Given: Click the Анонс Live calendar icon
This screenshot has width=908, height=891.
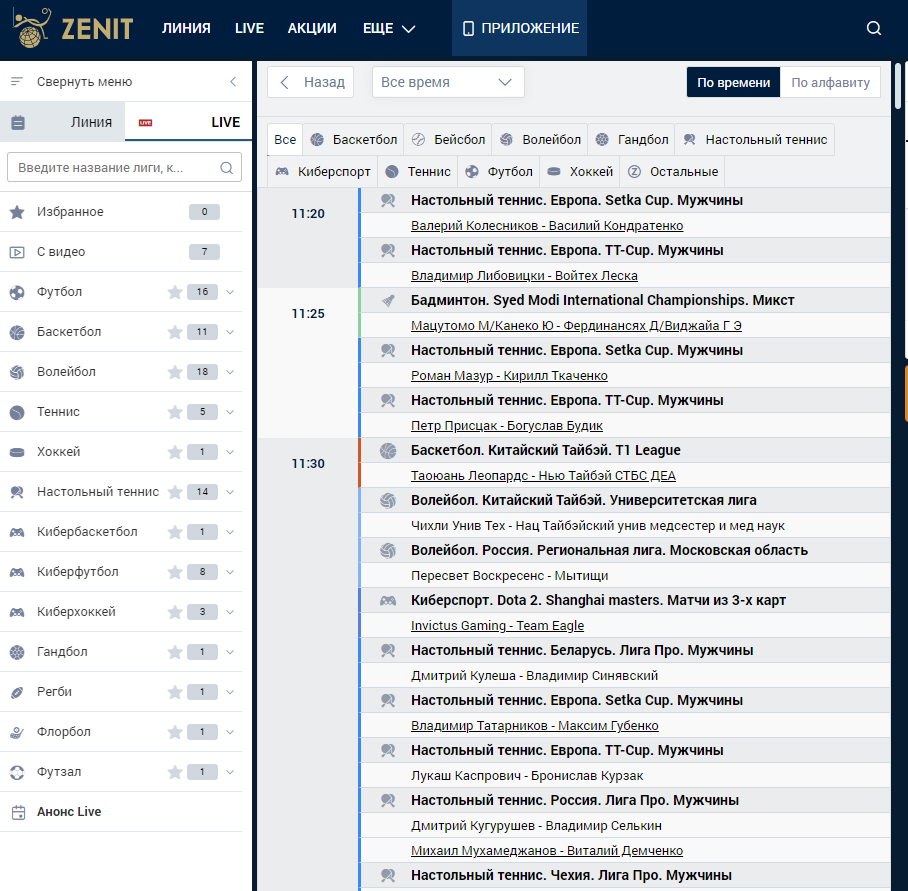Looking at the screenshot, I should [x=19, y=812].
